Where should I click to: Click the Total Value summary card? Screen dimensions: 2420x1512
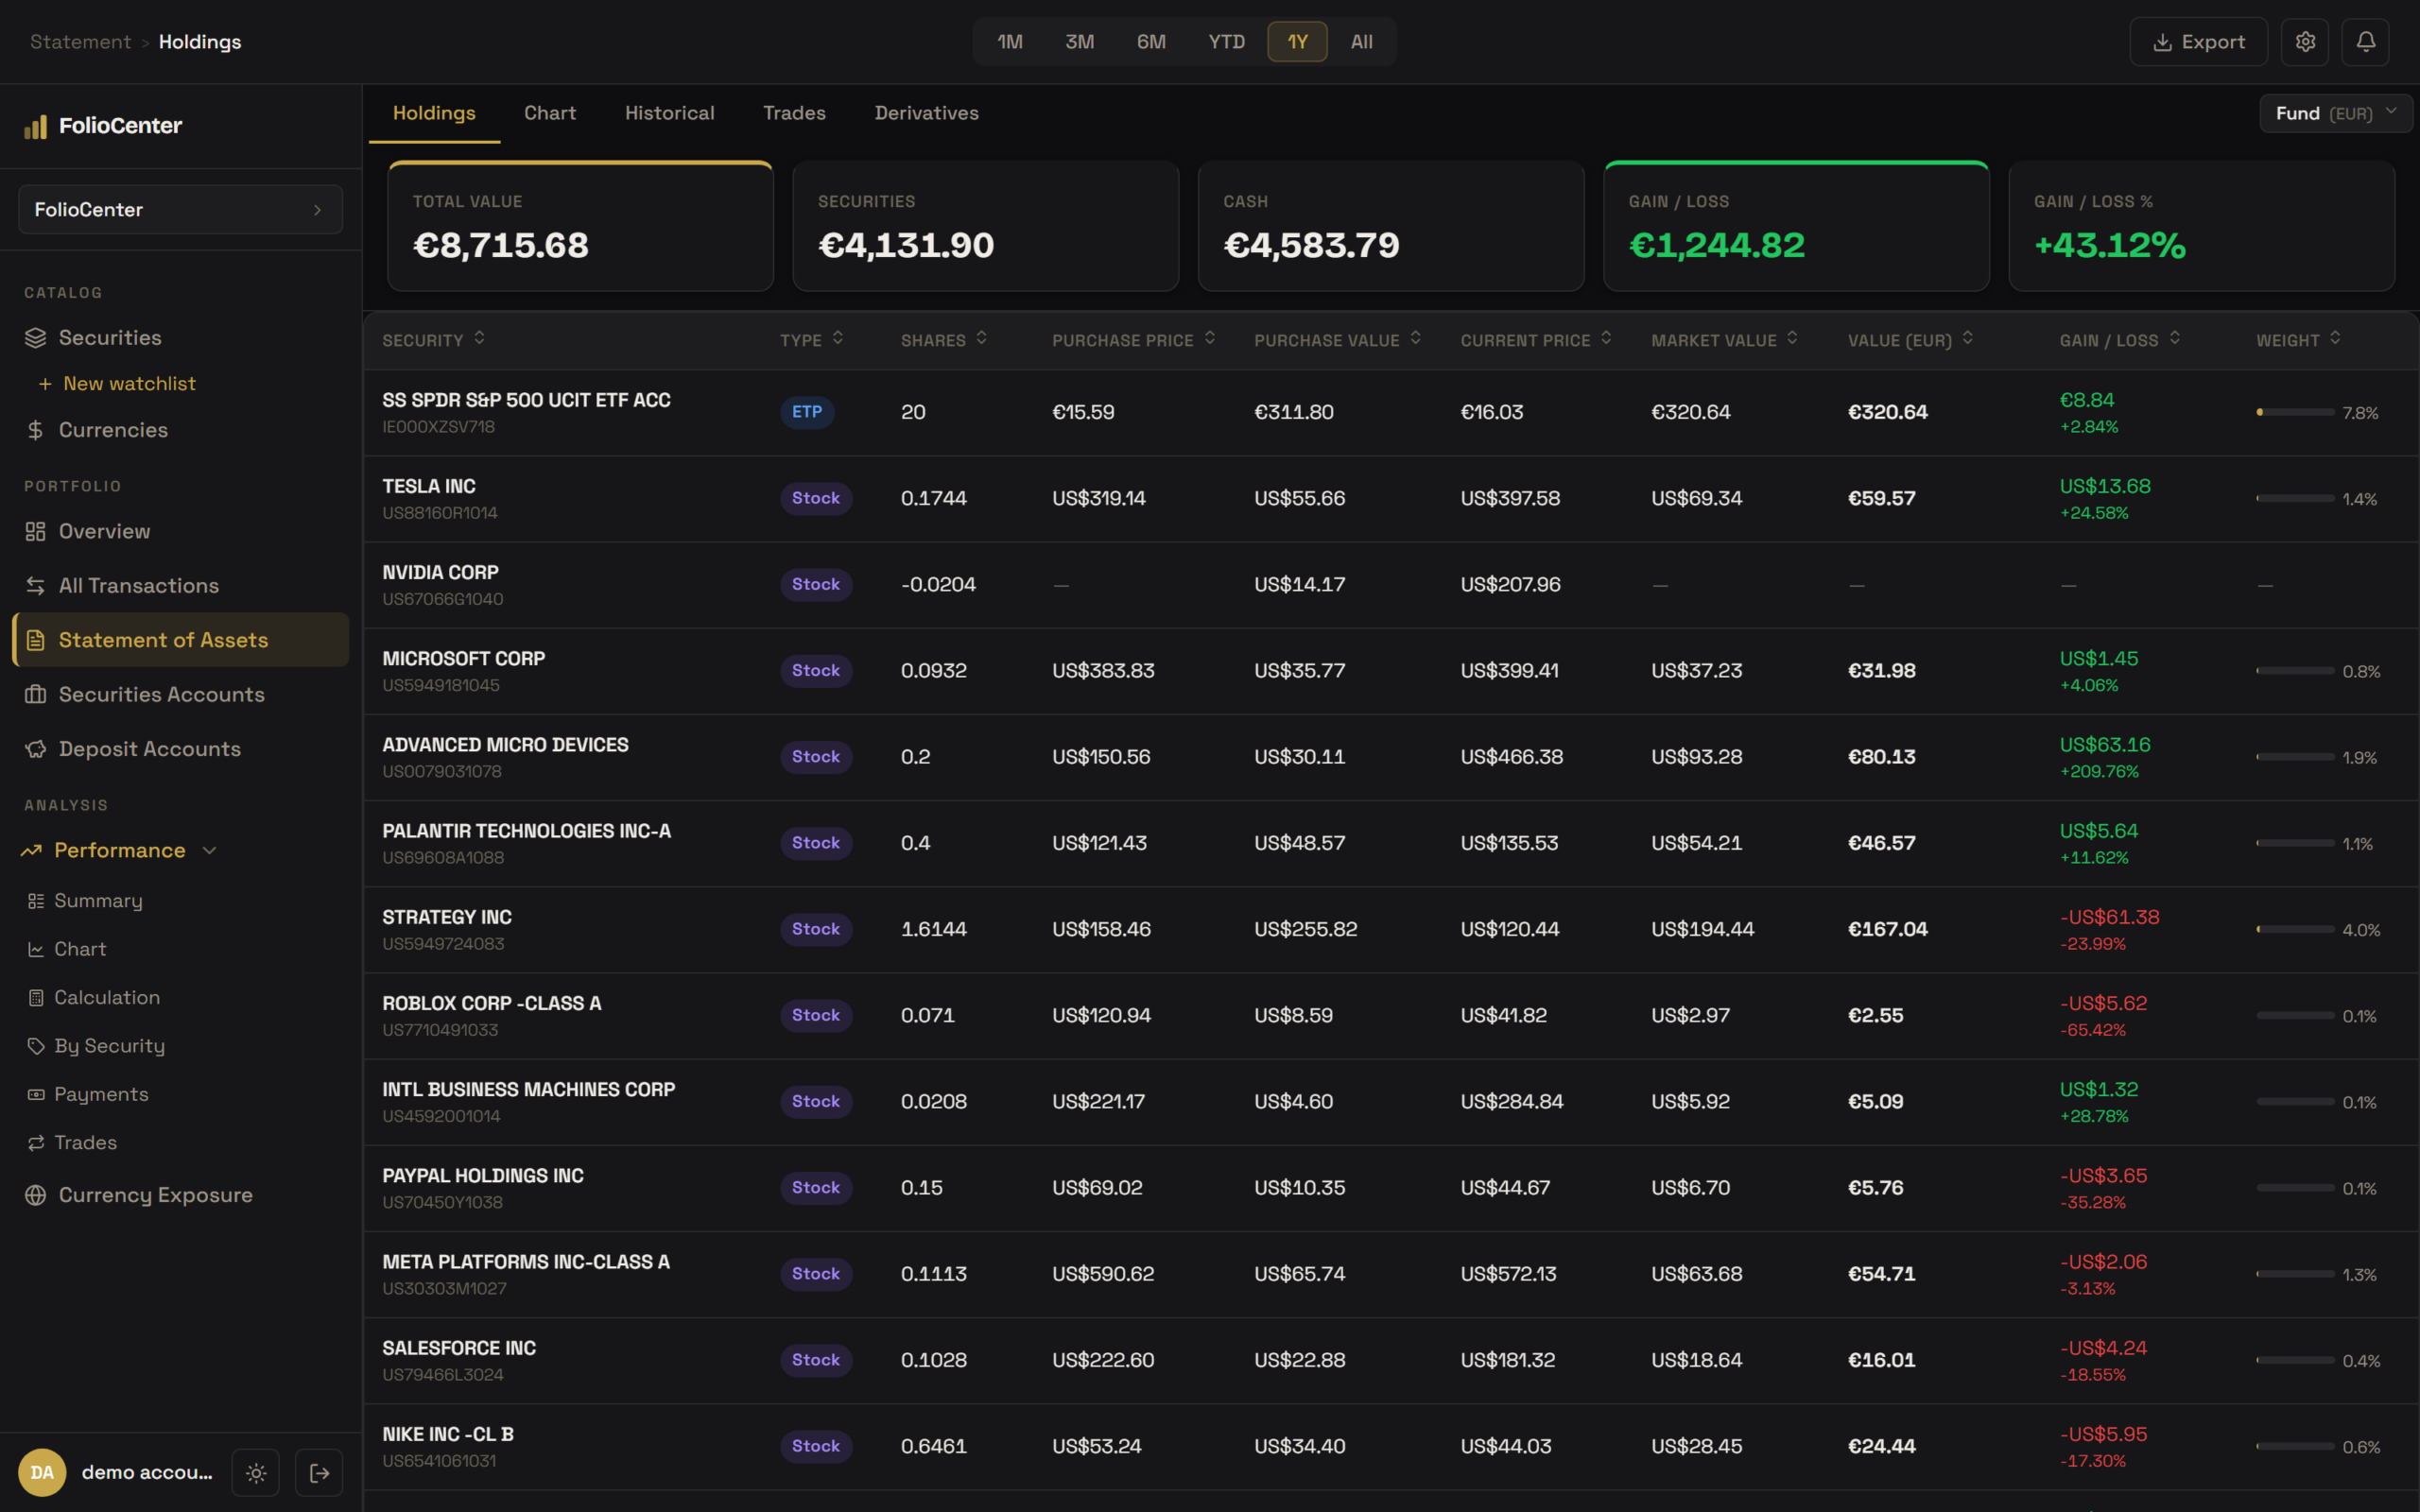pos(580,227)
